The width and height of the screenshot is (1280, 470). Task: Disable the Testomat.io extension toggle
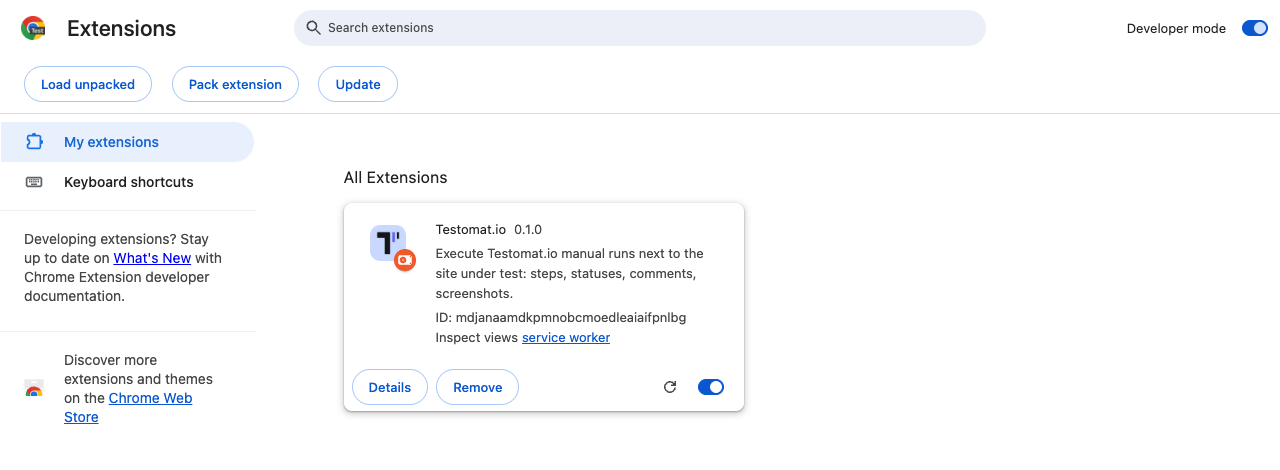(711, 387)
